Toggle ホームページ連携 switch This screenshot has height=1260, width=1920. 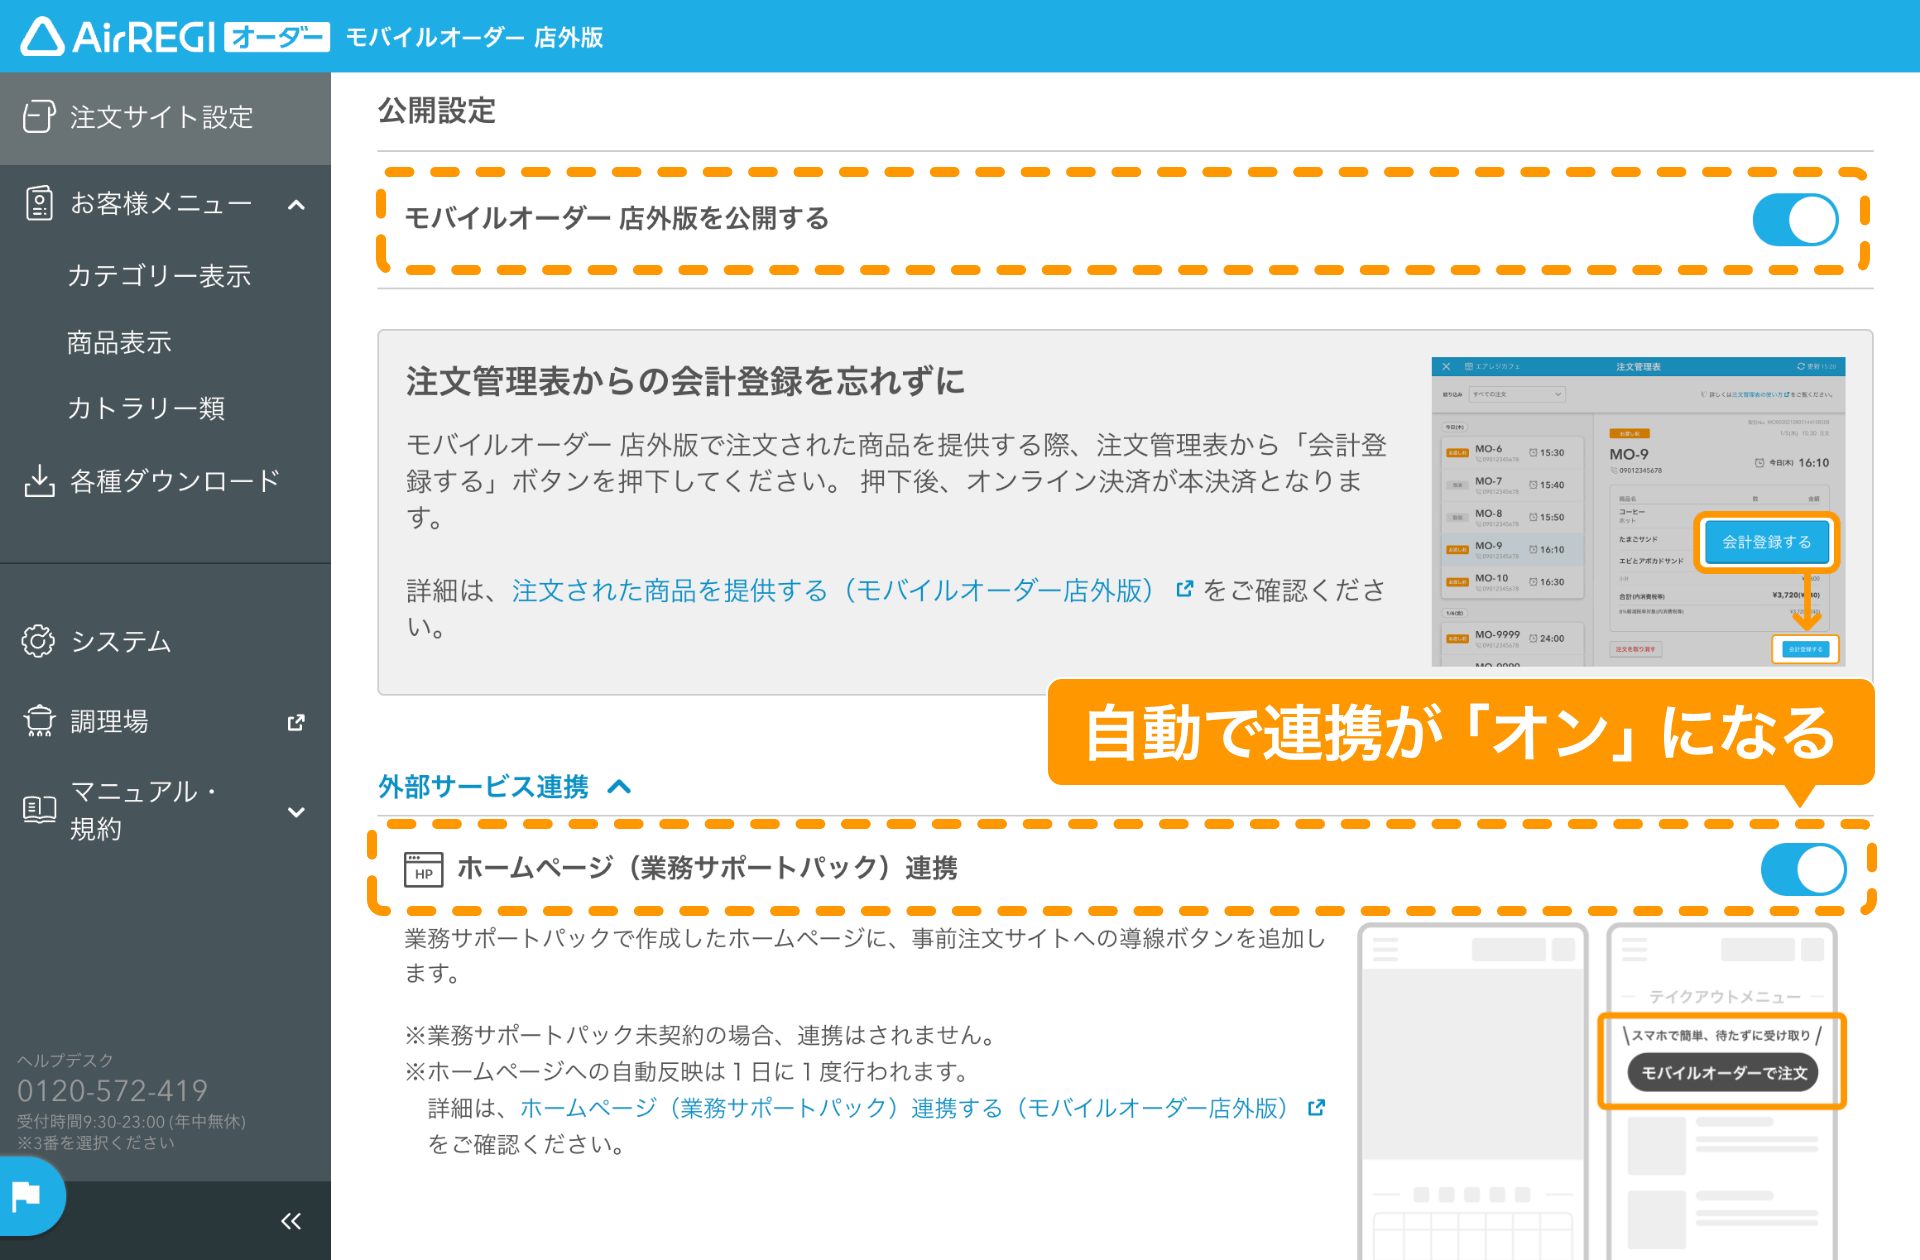click(x=1803, y=869)
